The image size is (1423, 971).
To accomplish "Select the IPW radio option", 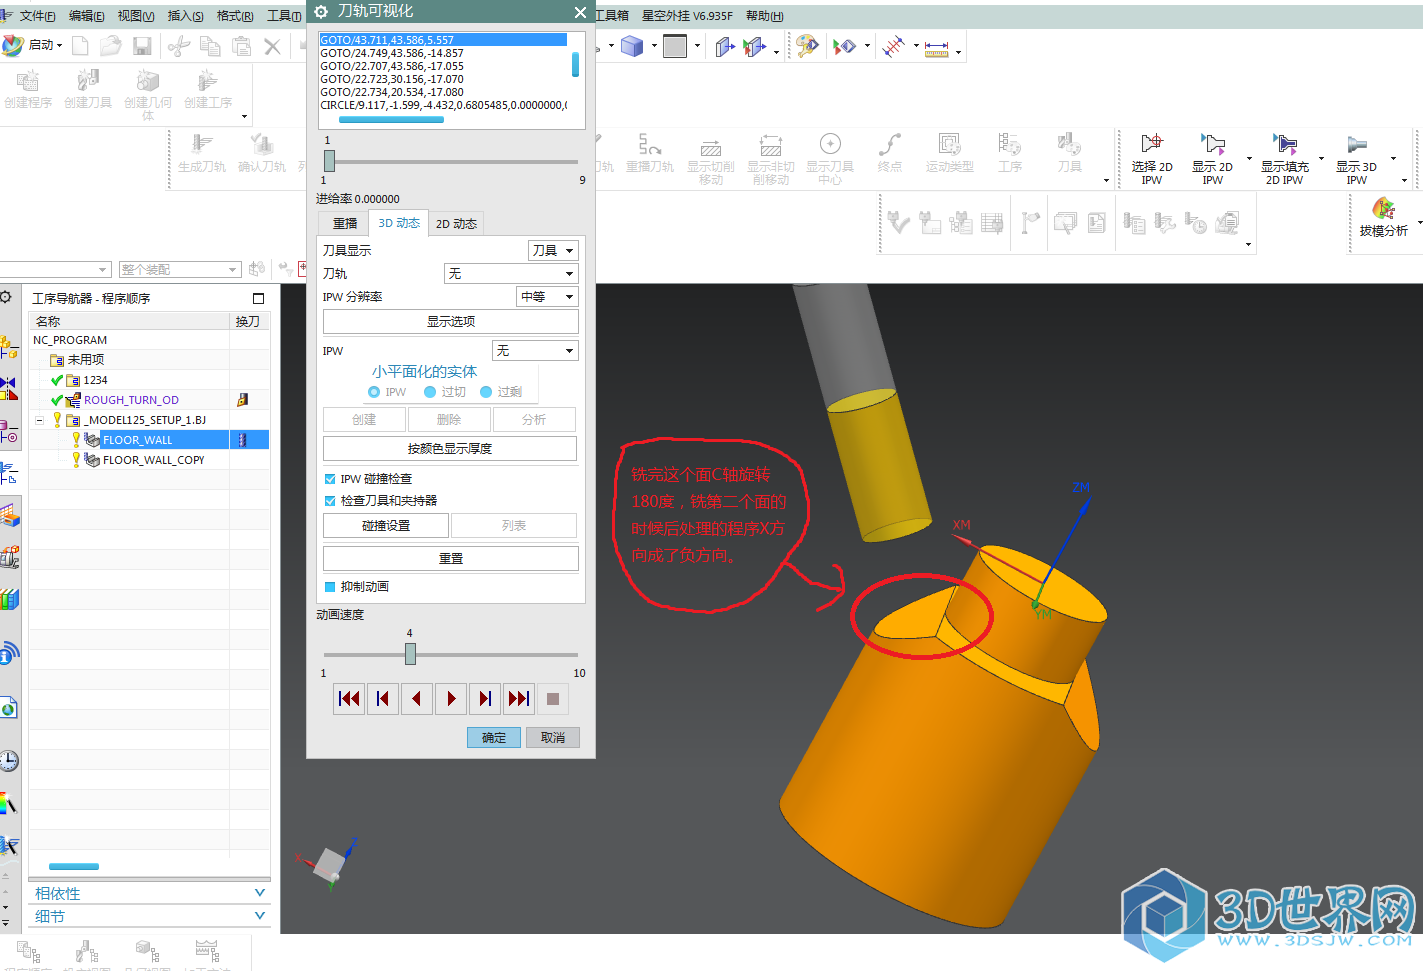I will [374, 392].
